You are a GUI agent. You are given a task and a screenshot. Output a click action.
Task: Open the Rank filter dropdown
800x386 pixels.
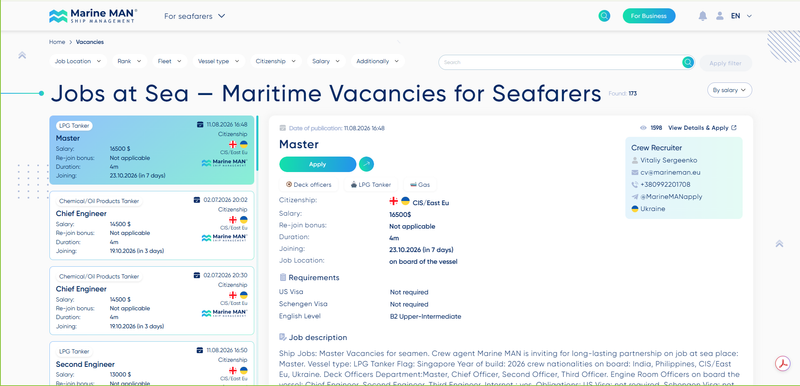[x=130, y=61]
